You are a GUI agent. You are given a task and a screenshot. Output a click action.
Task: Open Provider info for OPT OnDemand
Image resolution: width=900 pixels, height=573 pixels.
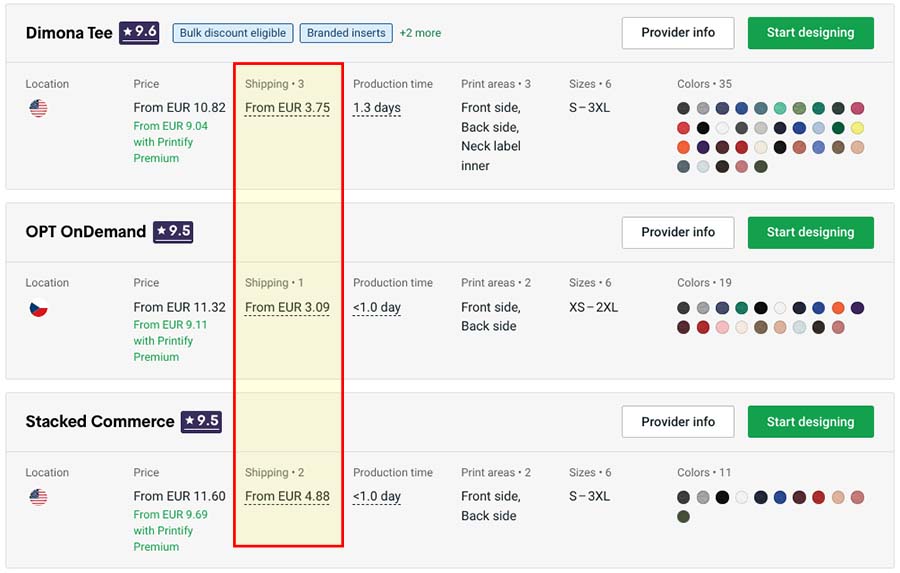[678, 232]
